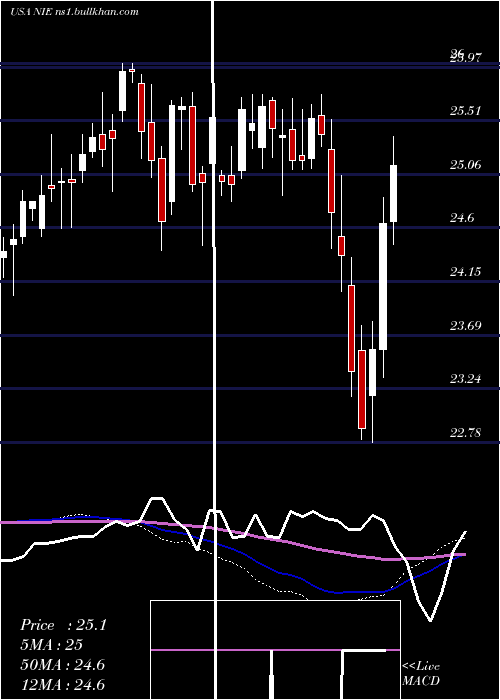Image resolution: width=500 pixels, height=700 pixels.
Task: Click the 25.51 price axis label
Action: click(466, 111)
